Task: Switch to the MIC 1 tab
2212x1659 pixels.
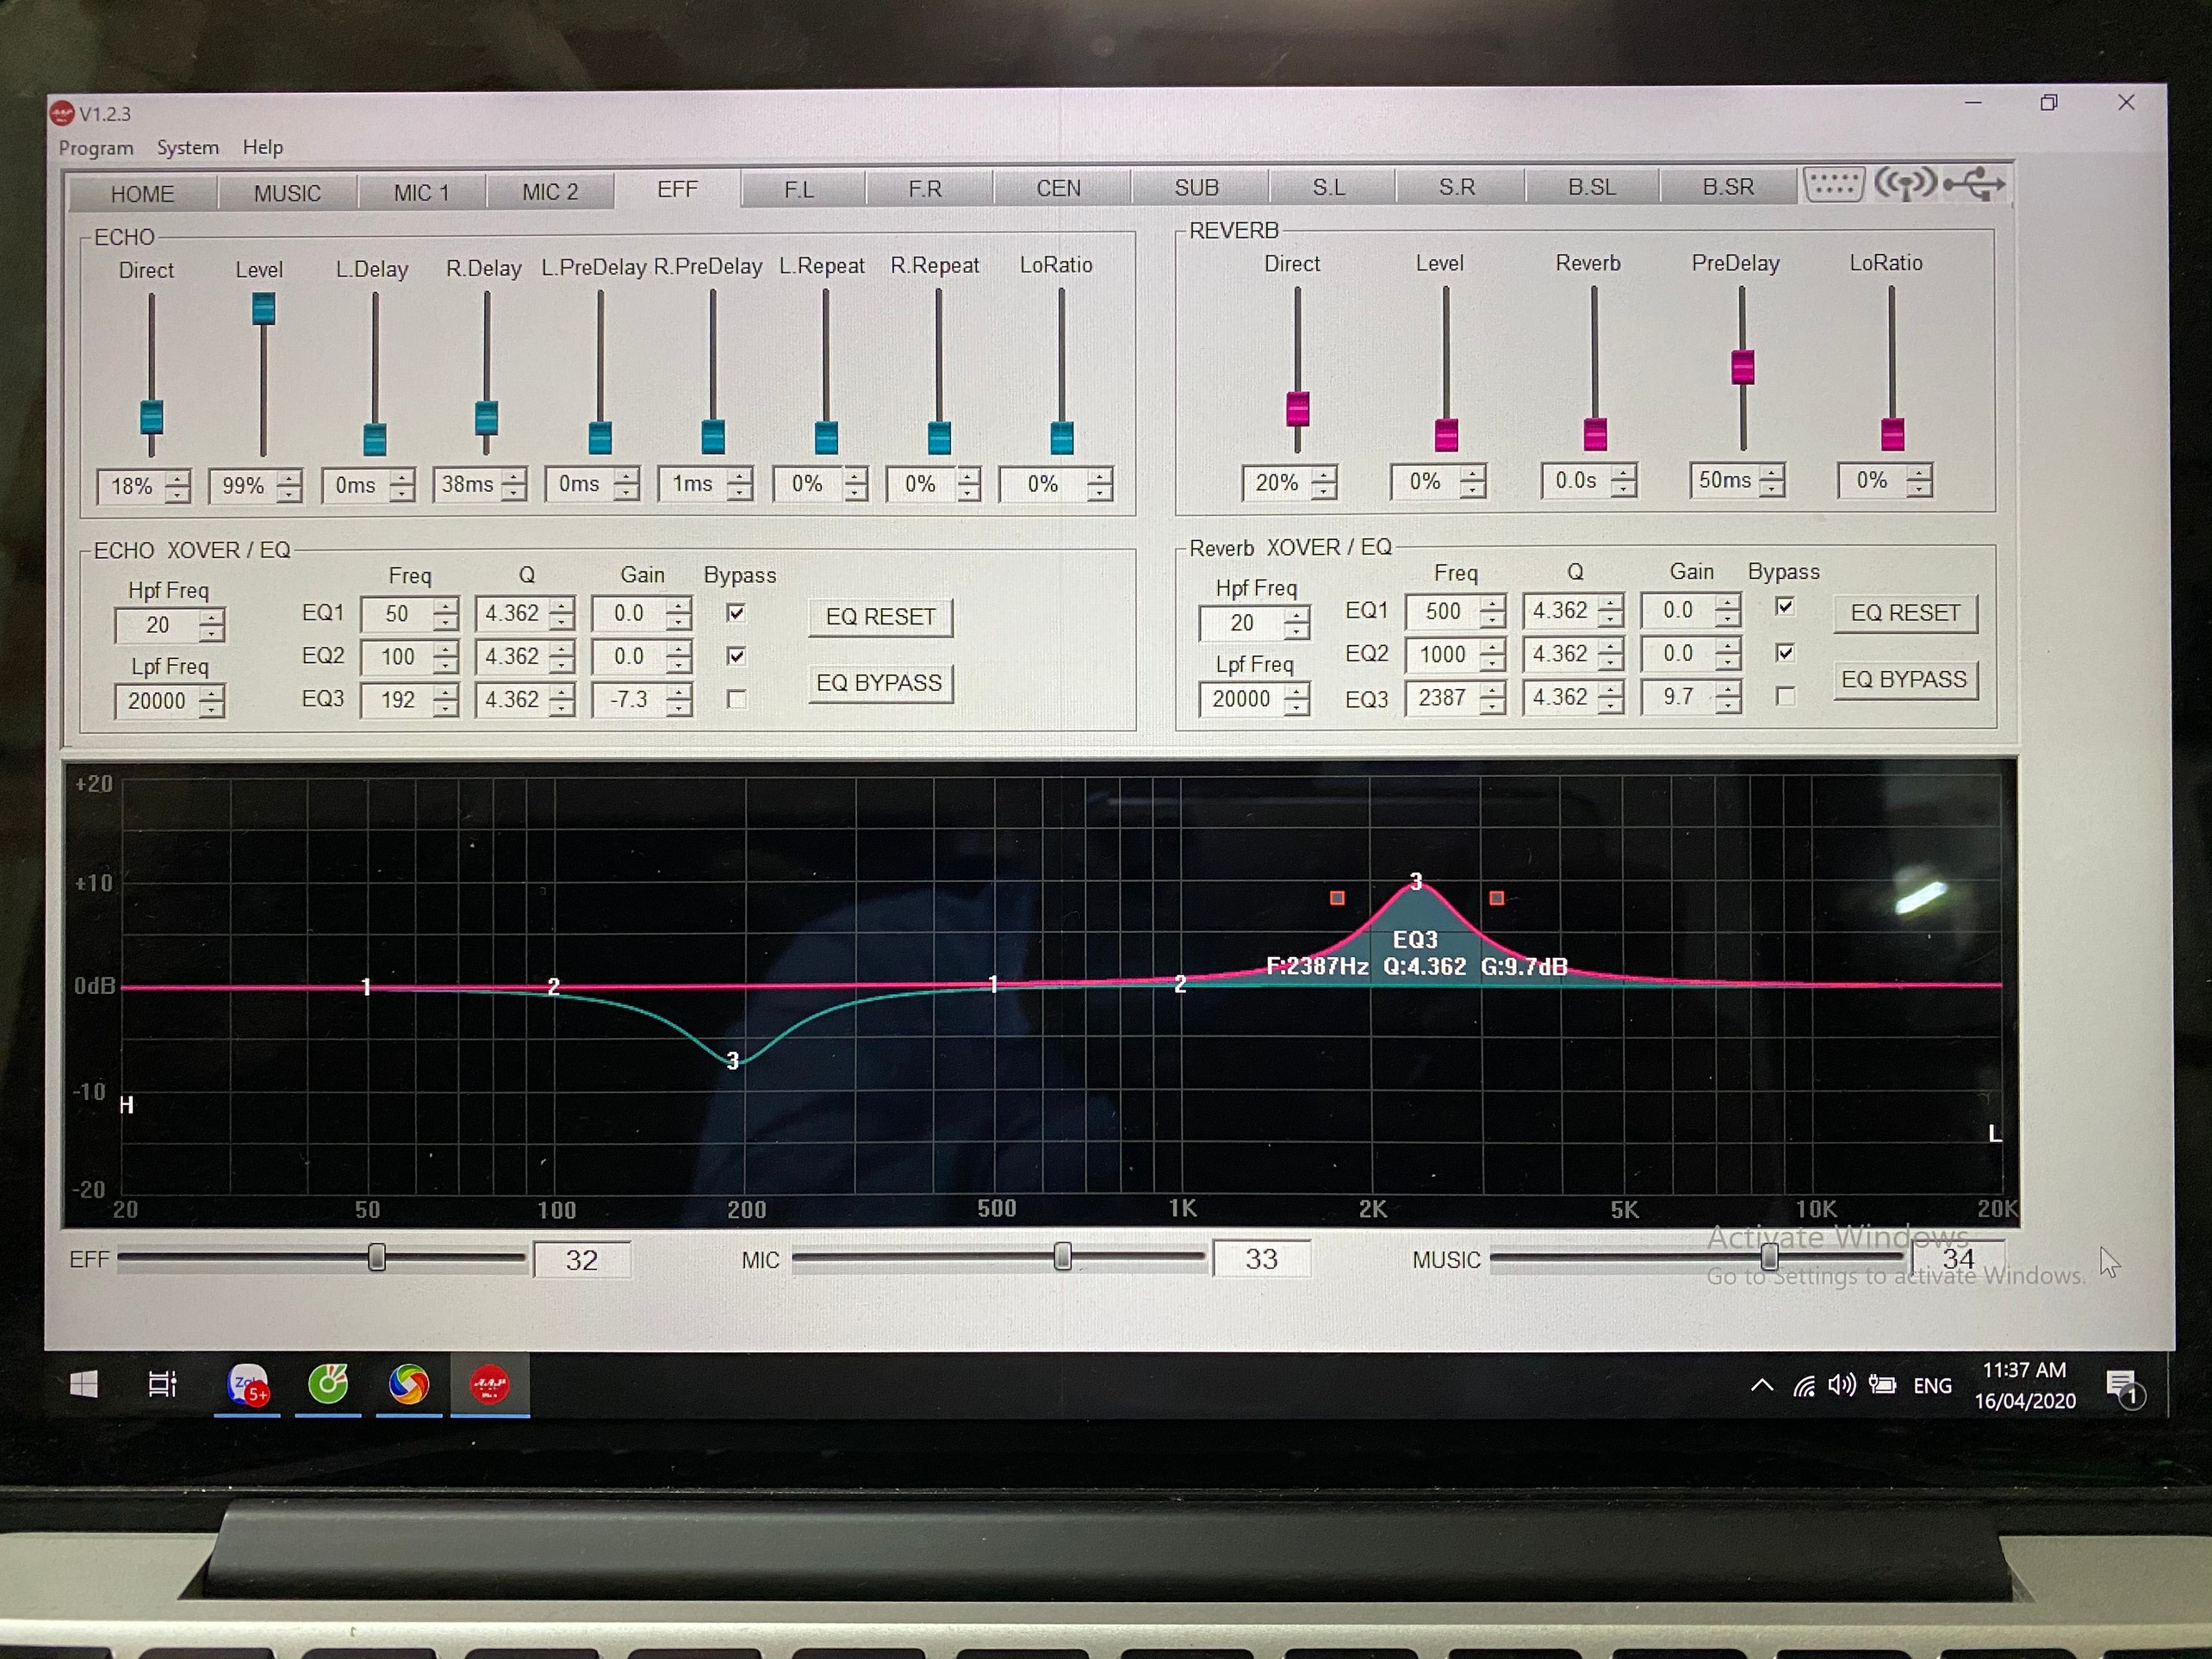Action: pos(421,192)
